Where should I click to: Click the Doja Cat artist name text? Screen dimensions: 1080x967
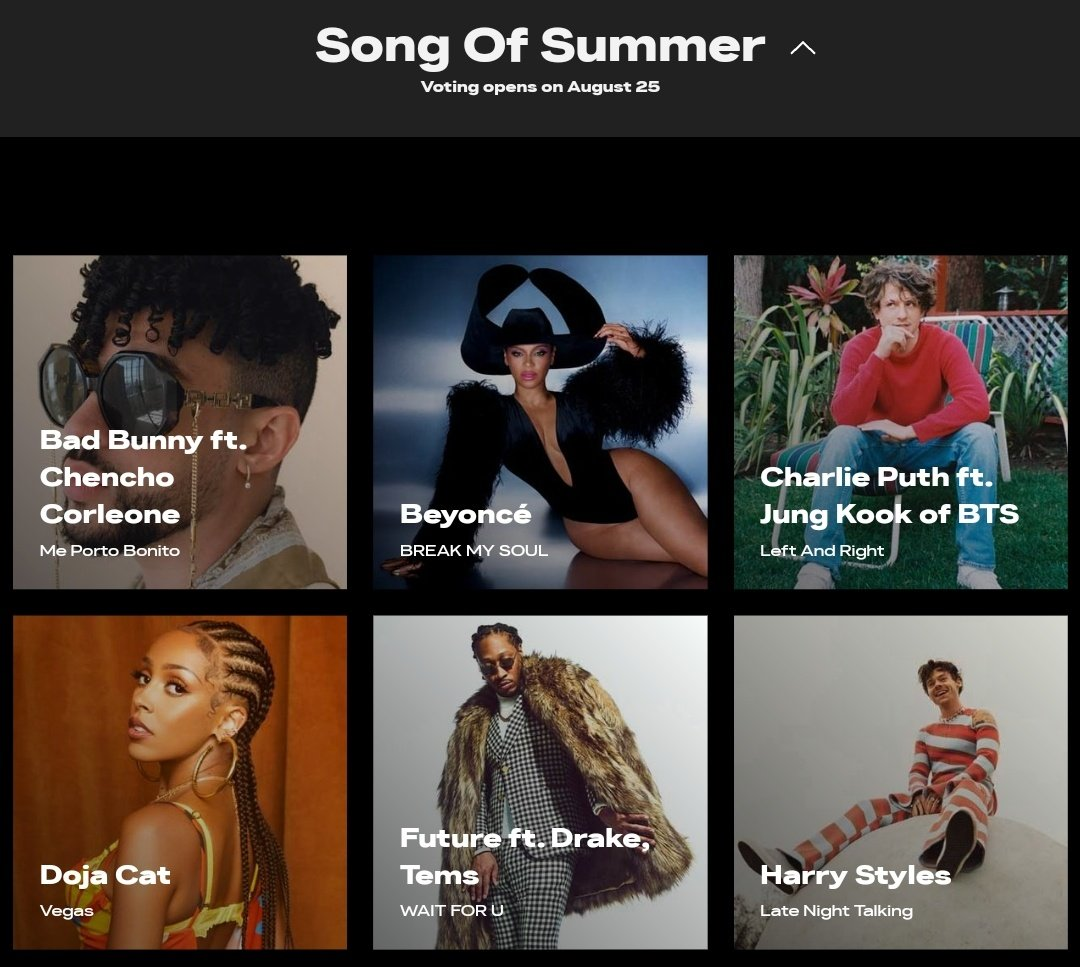tap(105, 875)
